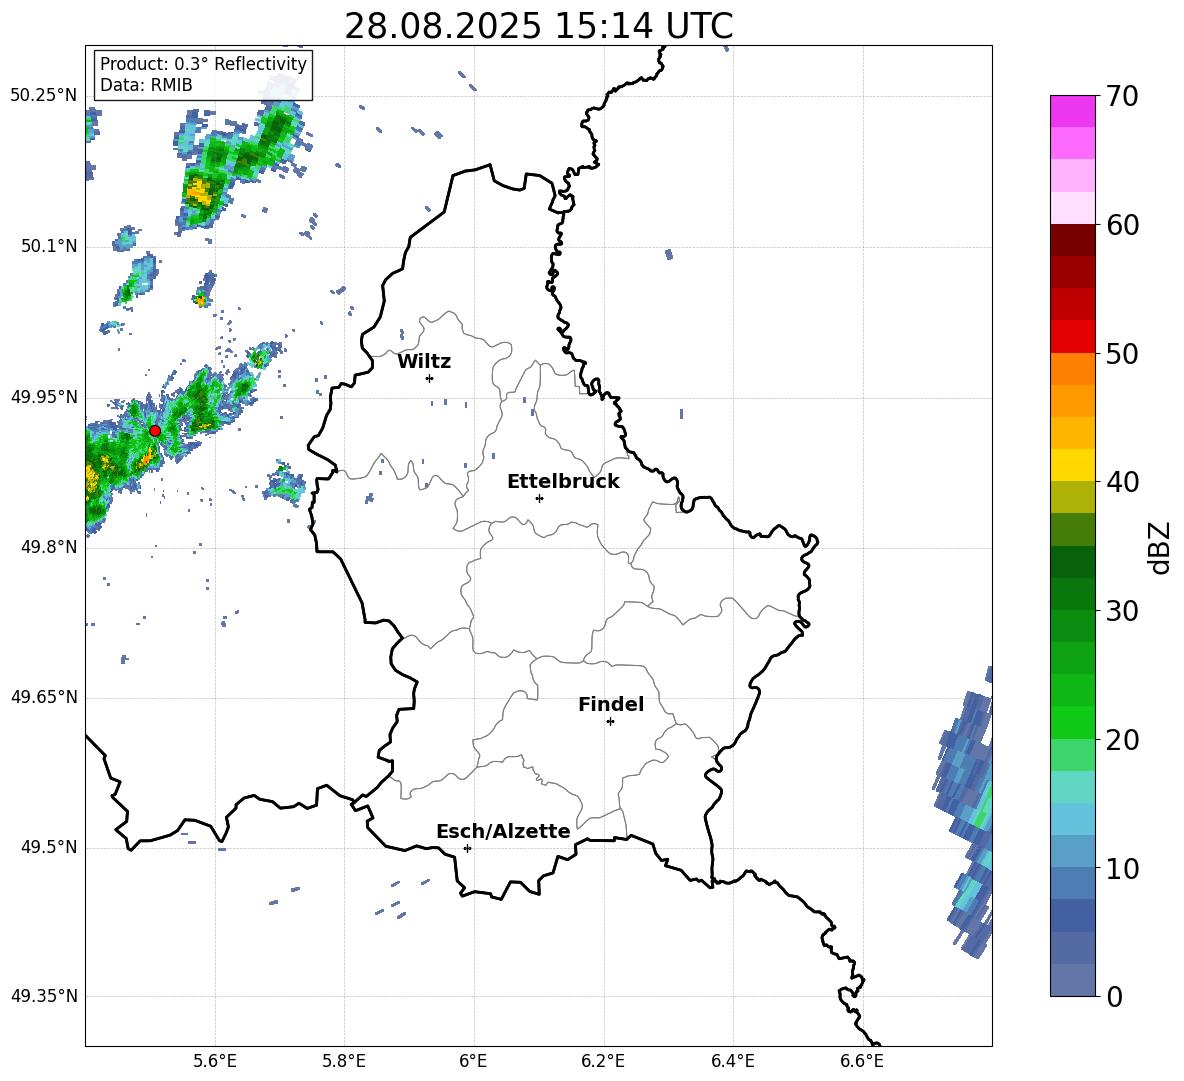Click the 49.5°N latitude label
The height and width of the screenshot is (1081, 1184).
[49, 846]
